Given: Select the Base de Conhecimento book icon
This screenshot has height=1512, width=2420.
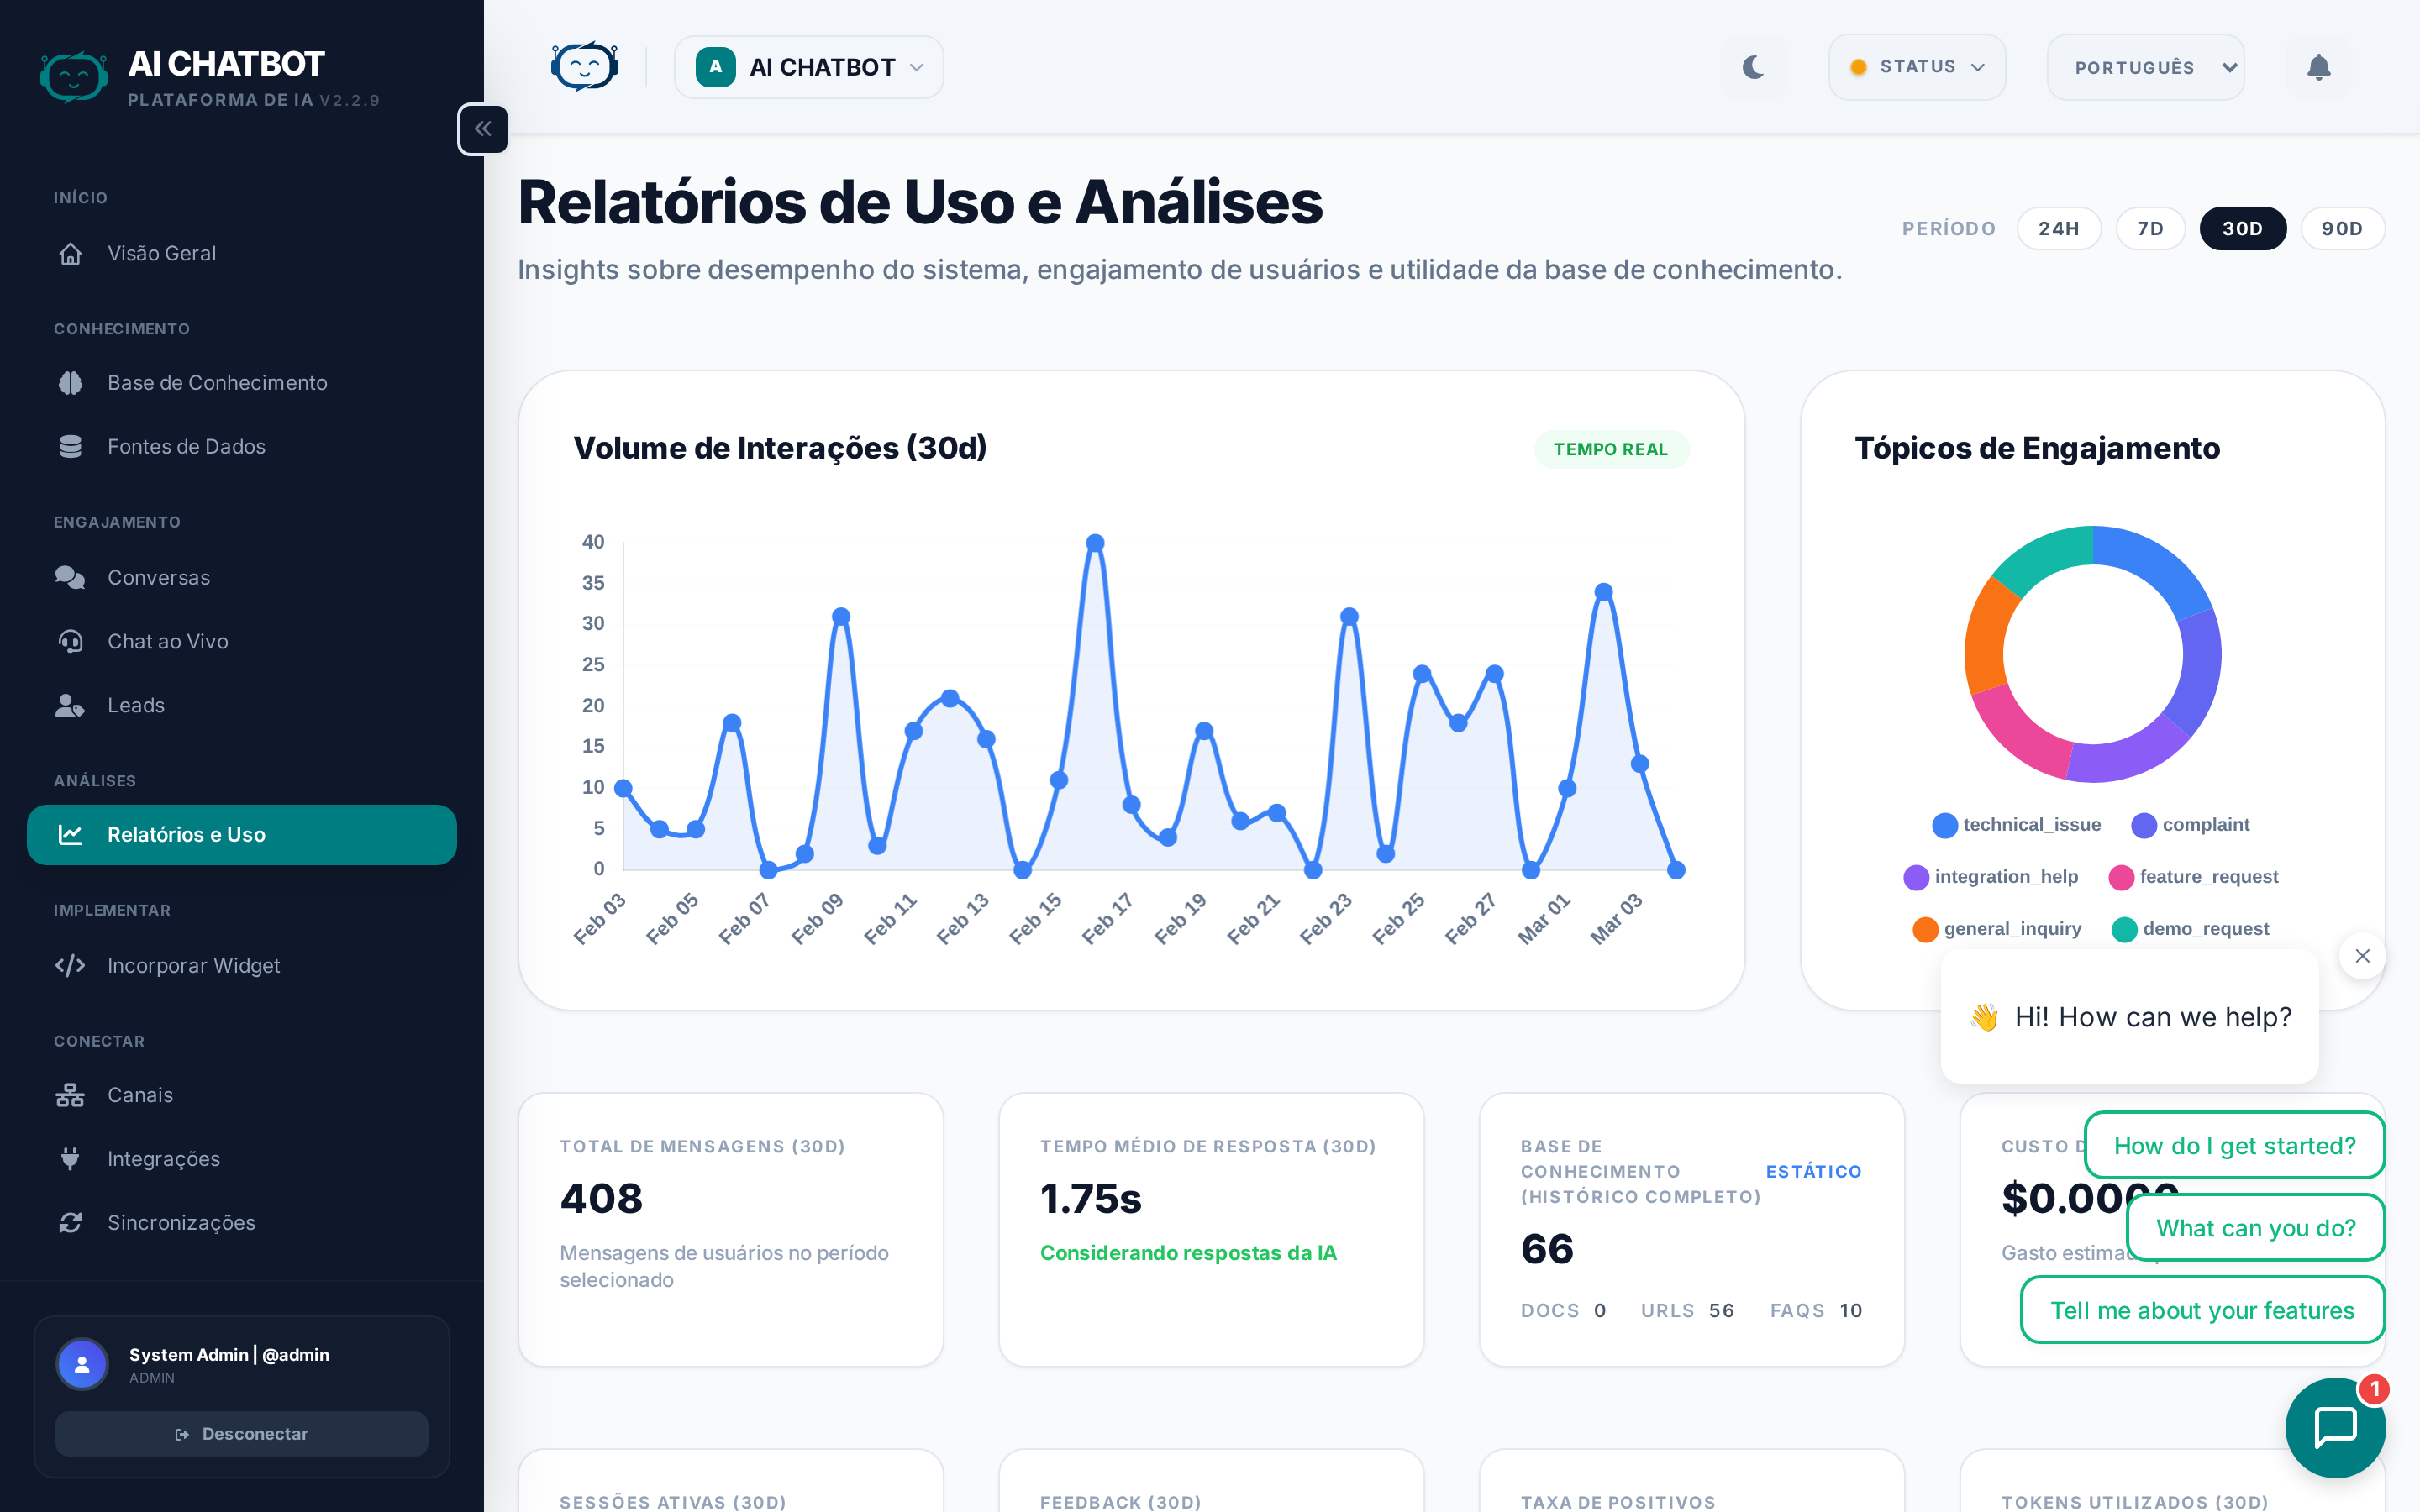Looking at the screenshot, I should coord(70,382).
